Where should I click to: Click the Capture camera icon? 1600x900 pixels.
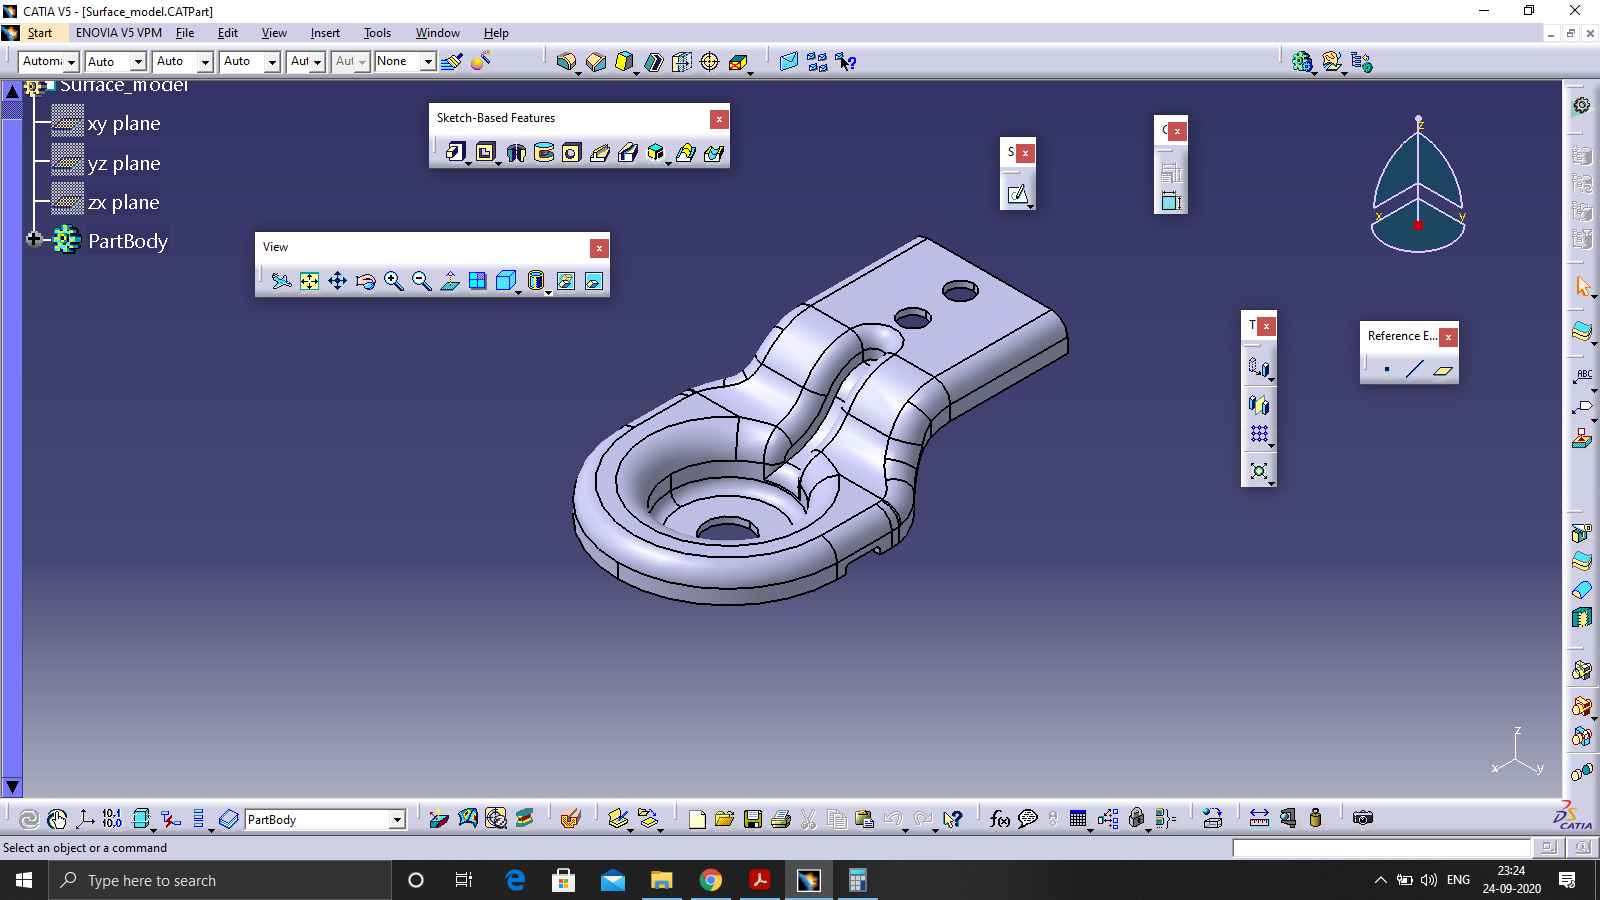pyautogui.click(x=1362, y=818)
